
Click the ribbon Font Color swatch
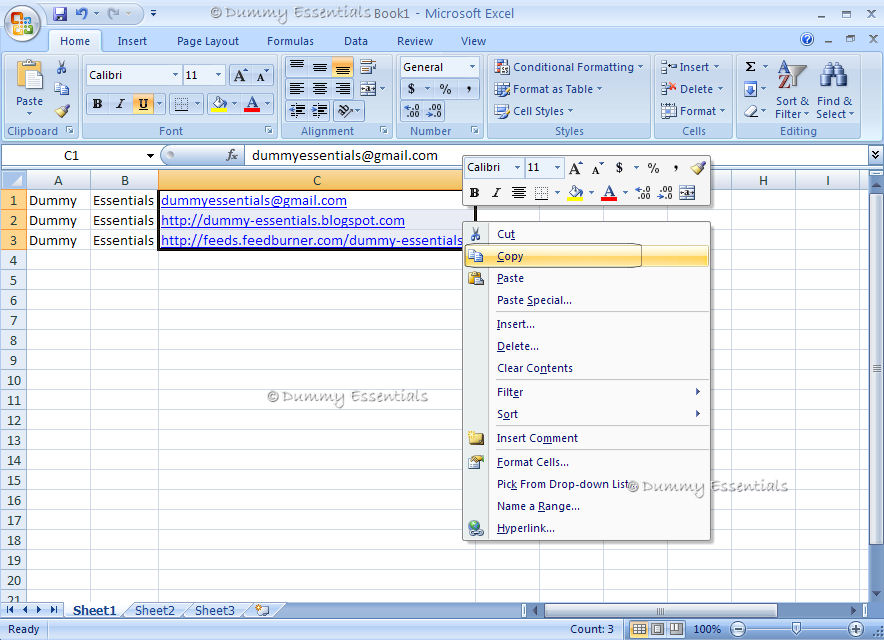252,104
